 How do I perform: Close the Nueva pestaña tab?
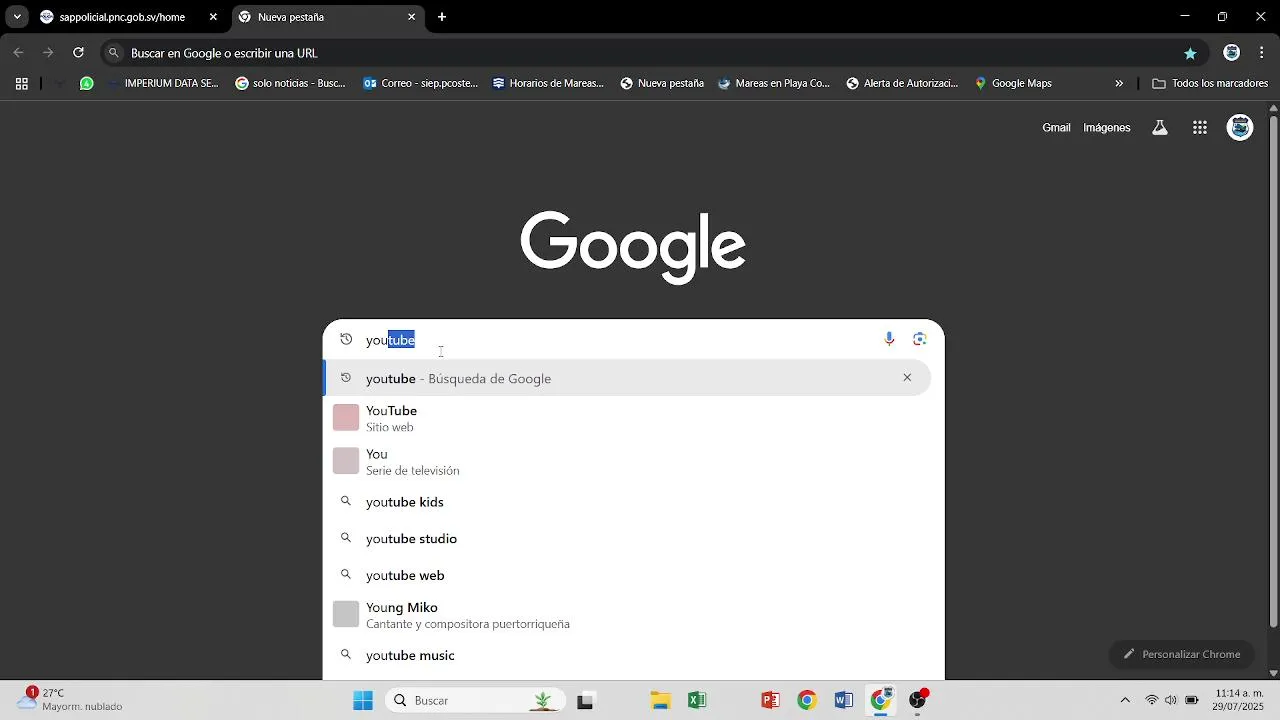click(411, 17)
